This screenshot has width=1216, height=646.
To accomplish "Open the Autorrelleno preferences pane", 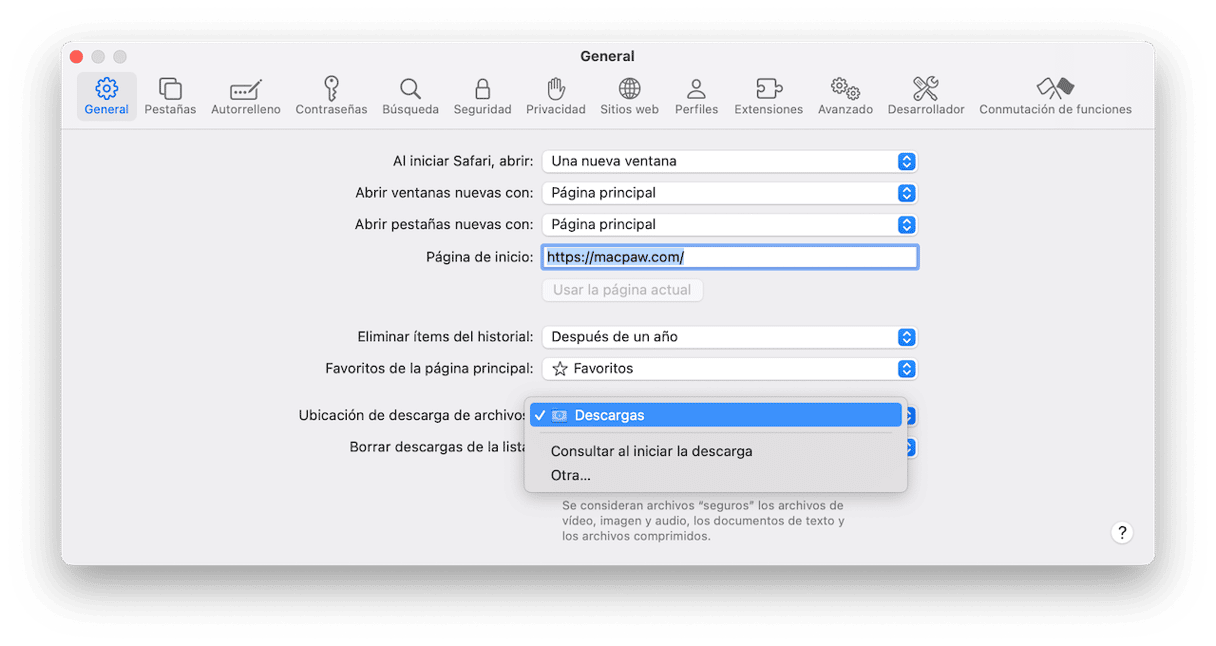I will (x=245, y=96).
